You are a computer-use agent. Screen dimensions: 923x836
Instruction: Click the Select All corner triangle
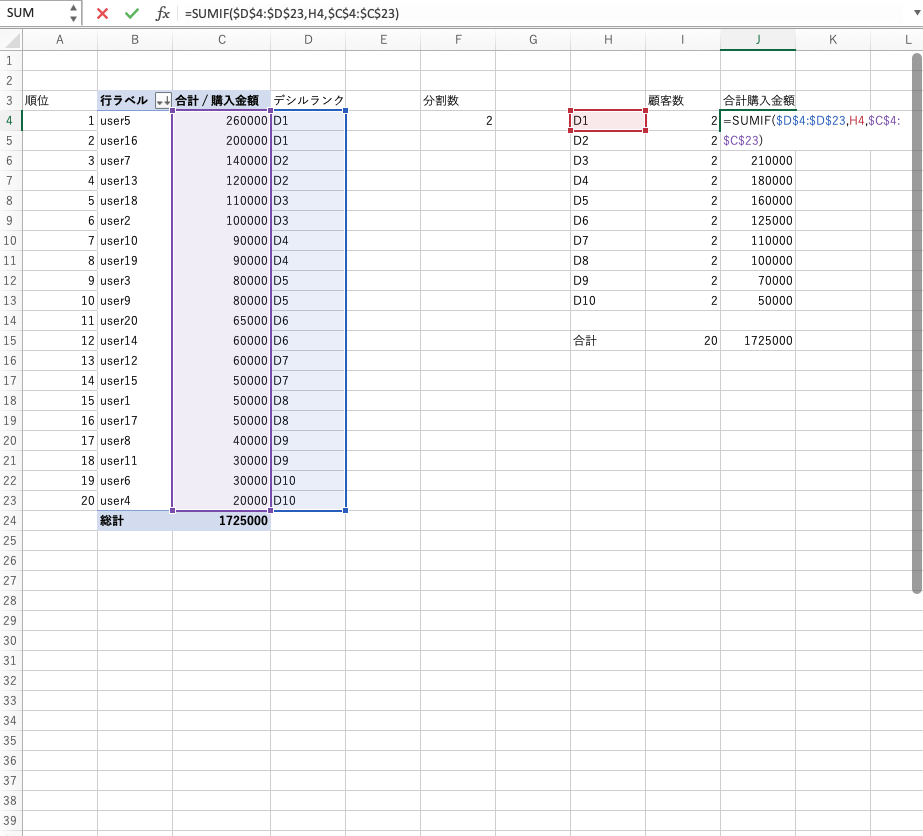click(x=11, y=40)
